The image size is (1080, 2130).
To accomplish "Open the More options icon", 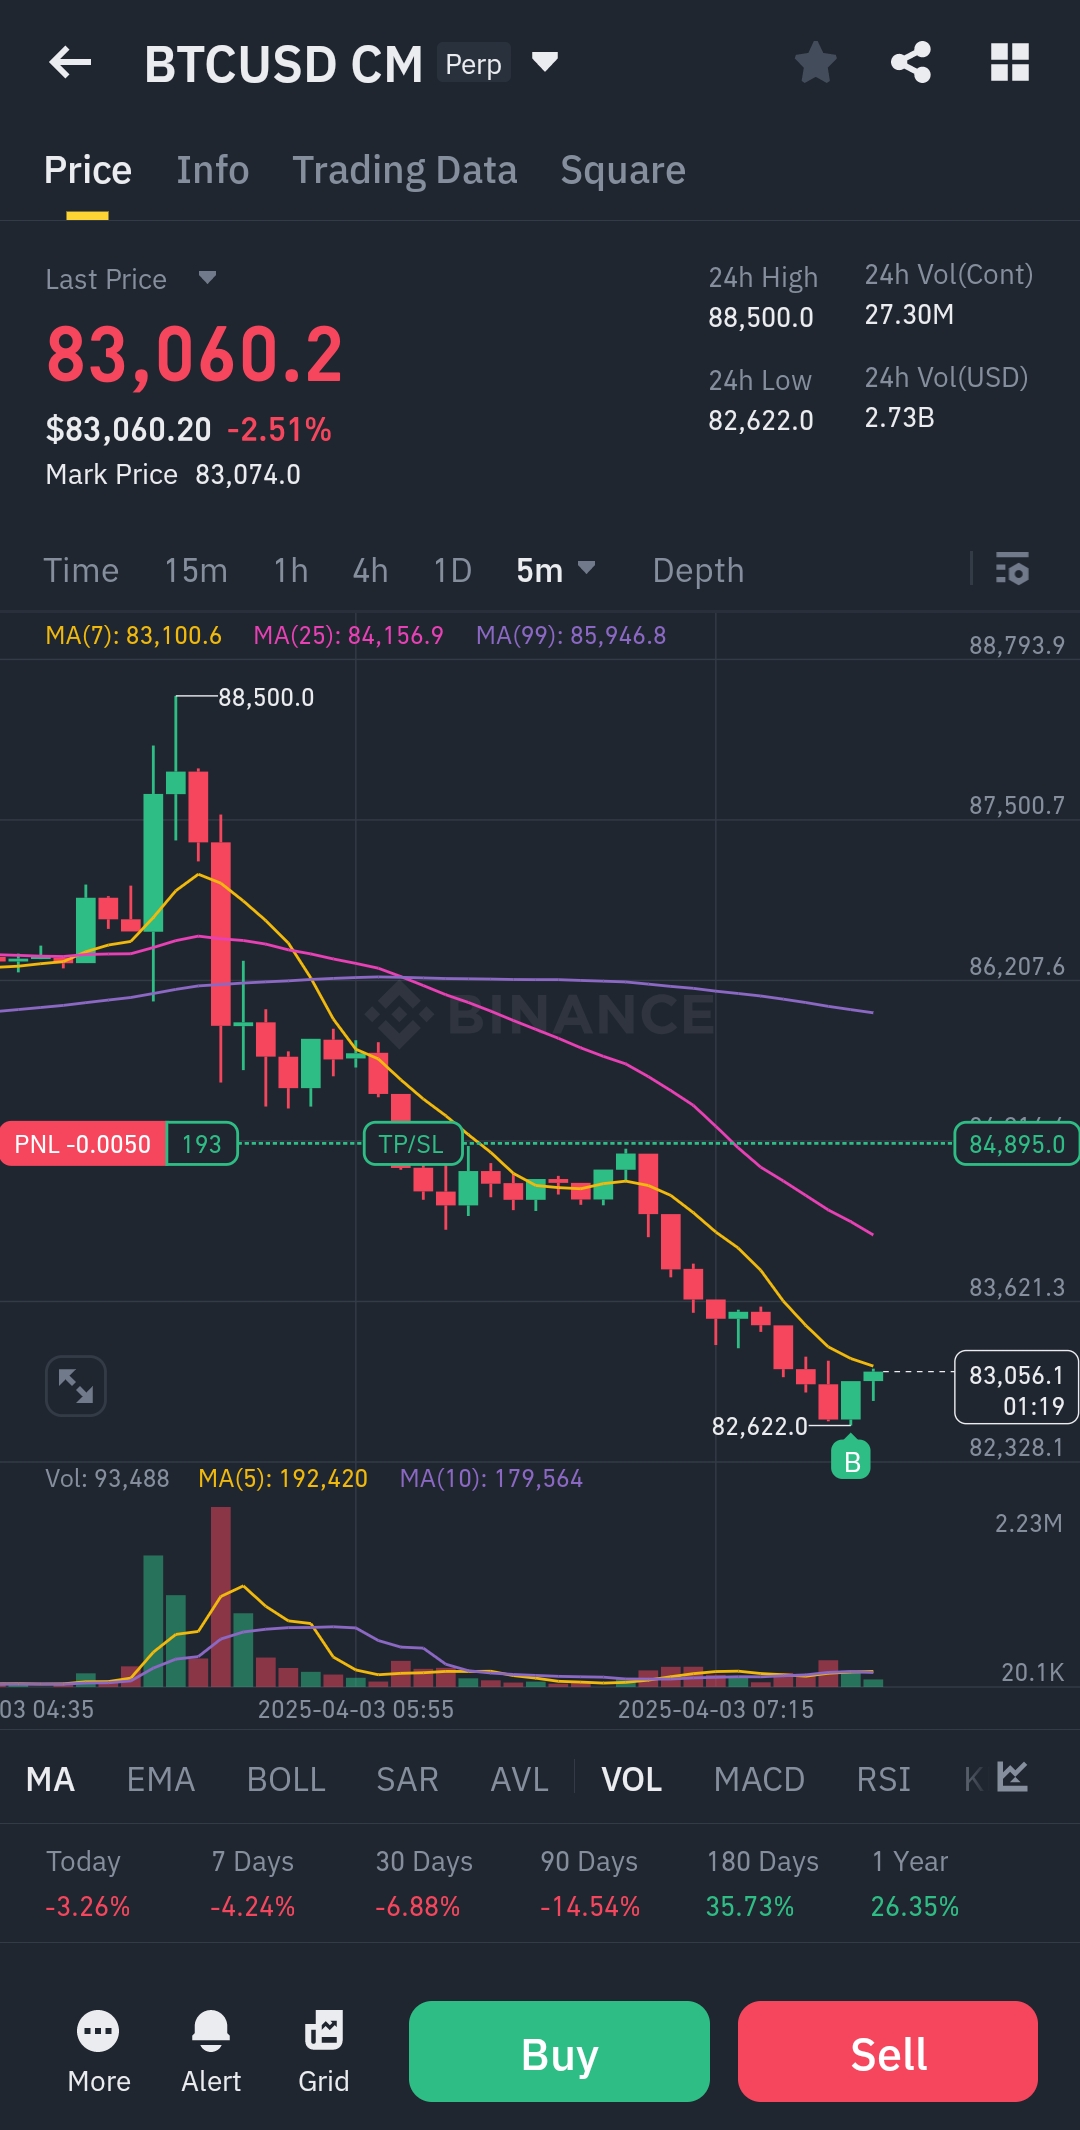I will point(99,2052).
